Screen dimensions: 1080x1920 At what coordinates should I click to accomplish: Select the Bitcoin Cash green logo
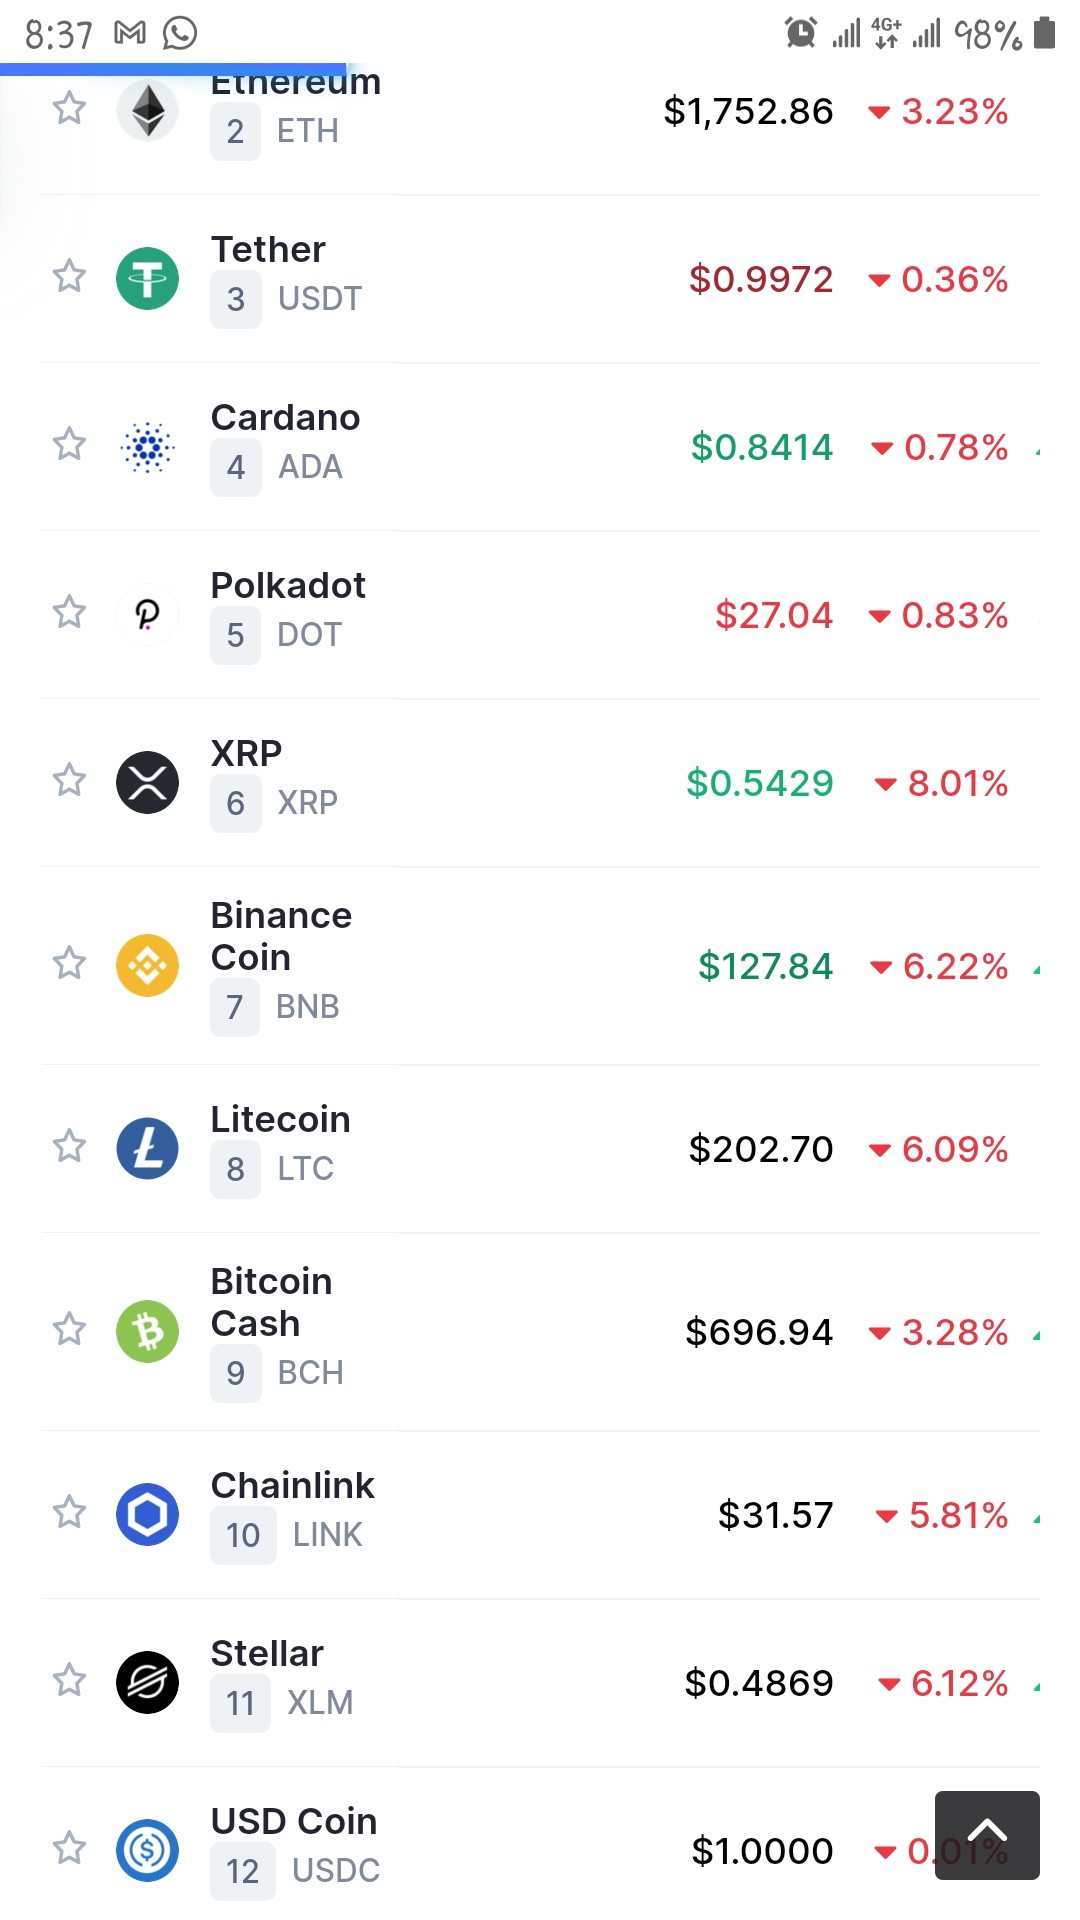click(x=148, y=1331)
